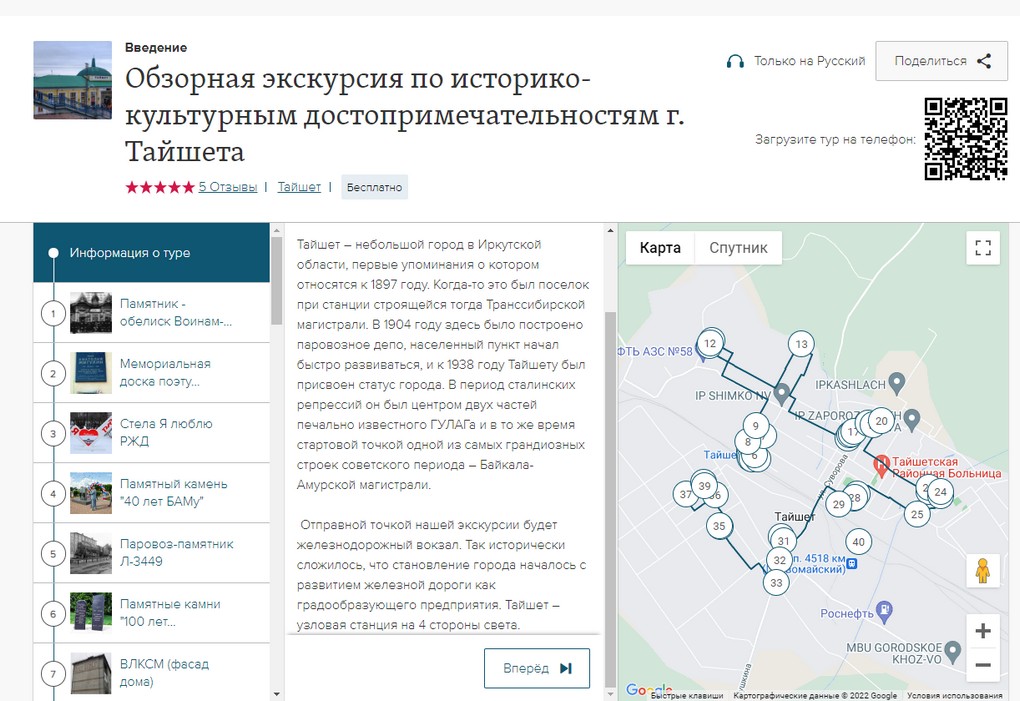The width and height of the screenshot is (1020, 701).
Task: Open the Тайшет city link
Action: tap(299, 187)
